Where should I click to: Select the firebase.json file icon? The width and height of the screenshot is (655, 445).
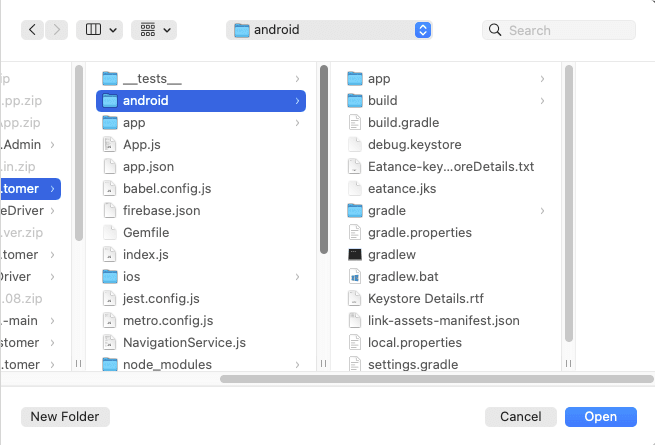pyautogui.click(x=110, y=211)
